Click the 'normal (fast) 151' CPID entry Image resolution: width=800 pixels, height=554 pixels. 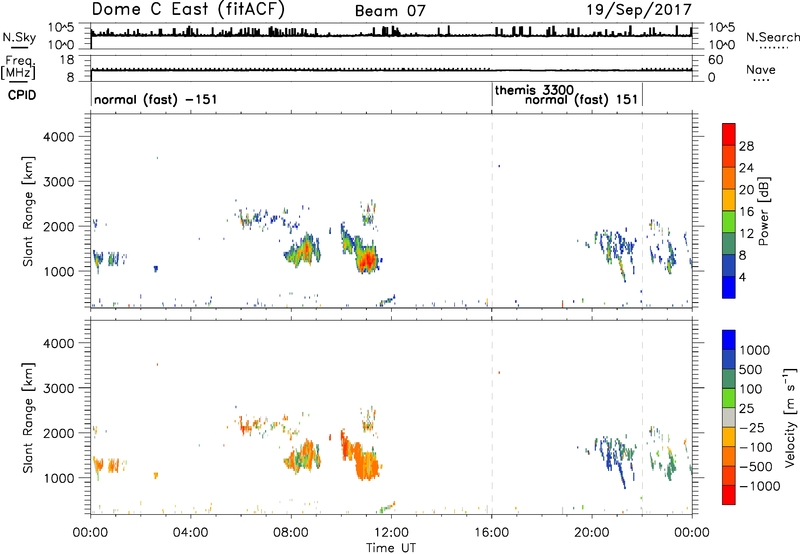581,99
